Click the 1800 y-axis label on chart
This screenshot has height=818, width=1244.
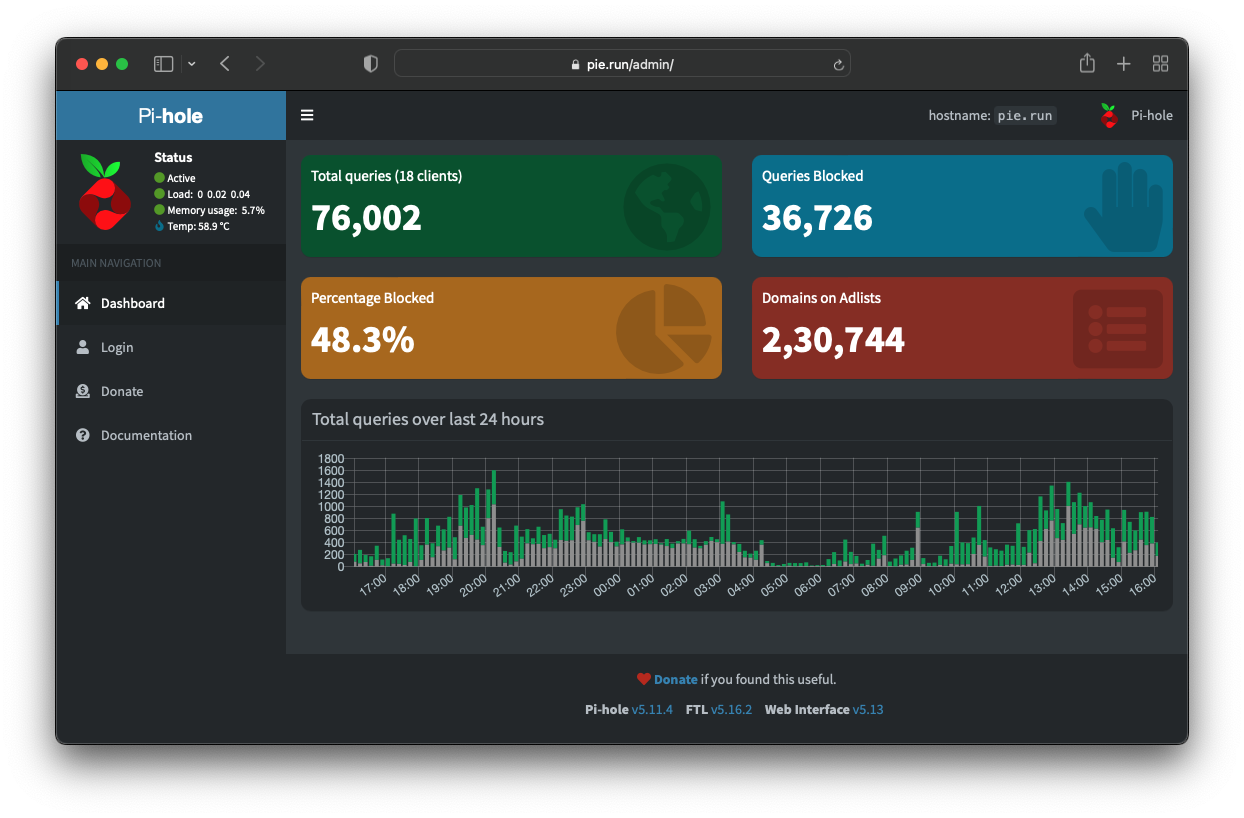[331, 459]
